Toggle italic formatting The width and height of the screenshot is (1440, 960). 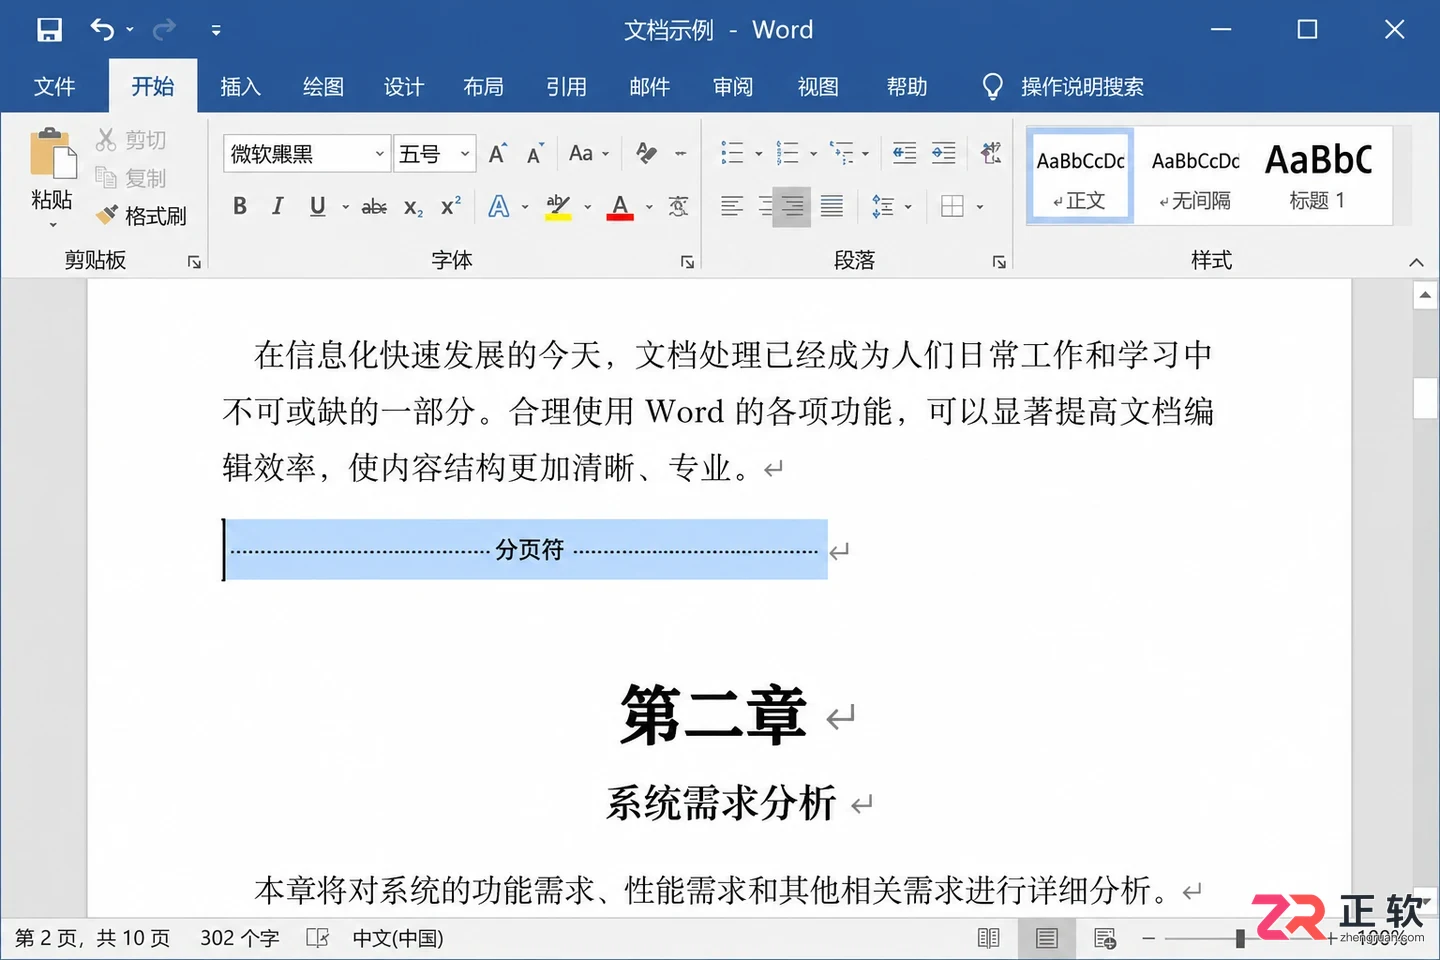[x=278, y=206]
